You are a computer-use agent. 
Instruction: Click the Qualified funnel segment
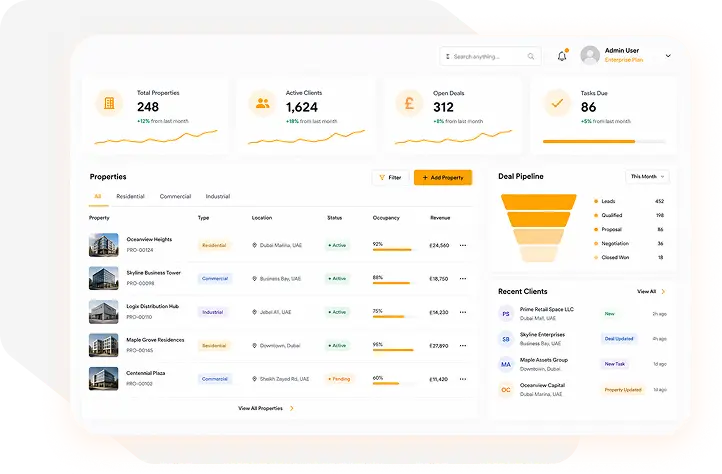click(x=539, y=219)
